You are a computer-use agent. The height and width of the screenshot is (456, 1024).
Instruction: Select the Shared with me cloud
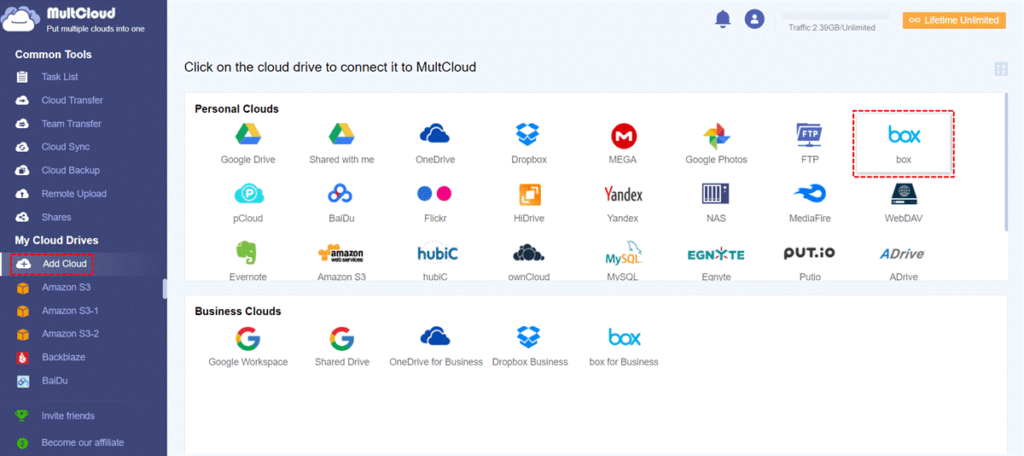(x=342, y=144)
